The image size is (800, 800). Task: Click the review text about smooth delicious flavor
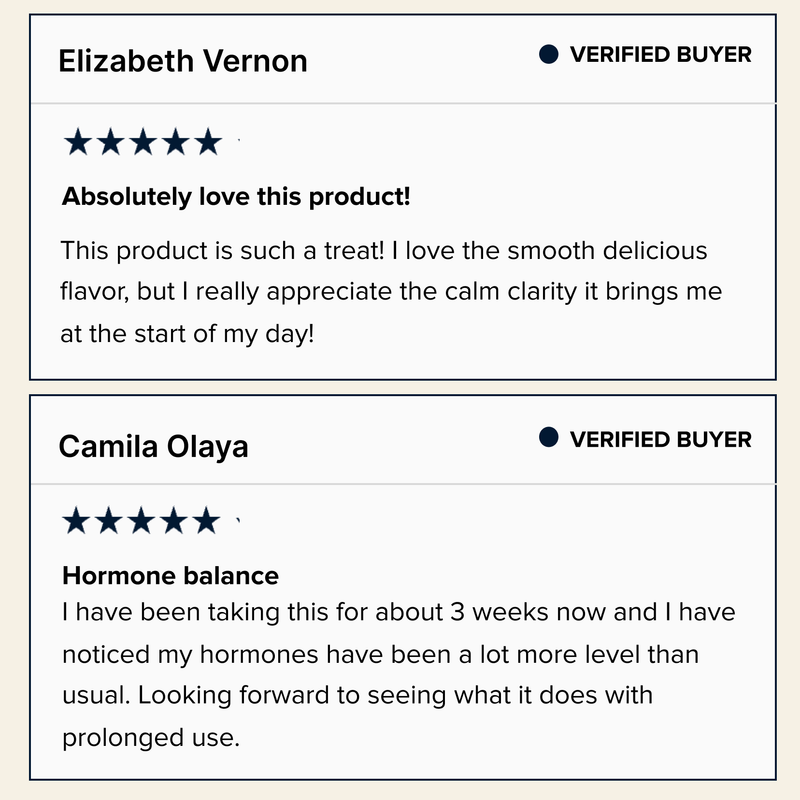(391, 292)
